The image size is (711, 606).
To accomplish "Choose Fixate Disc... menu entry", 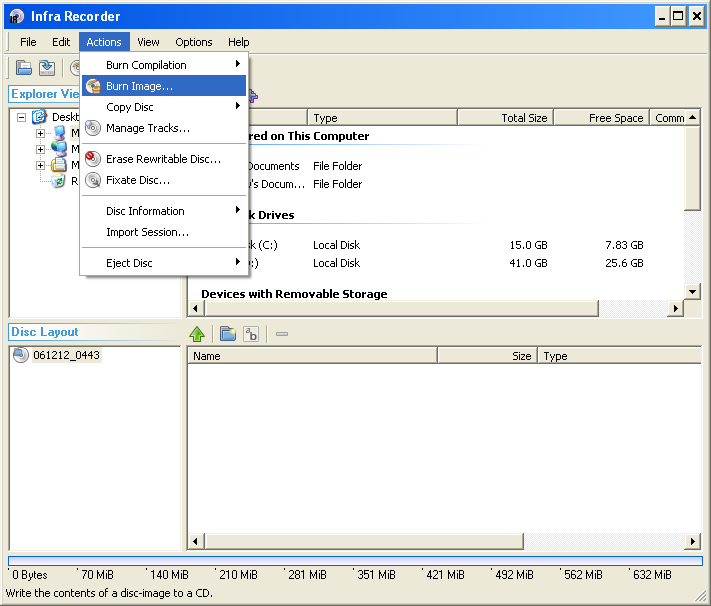I will (164, 180).
